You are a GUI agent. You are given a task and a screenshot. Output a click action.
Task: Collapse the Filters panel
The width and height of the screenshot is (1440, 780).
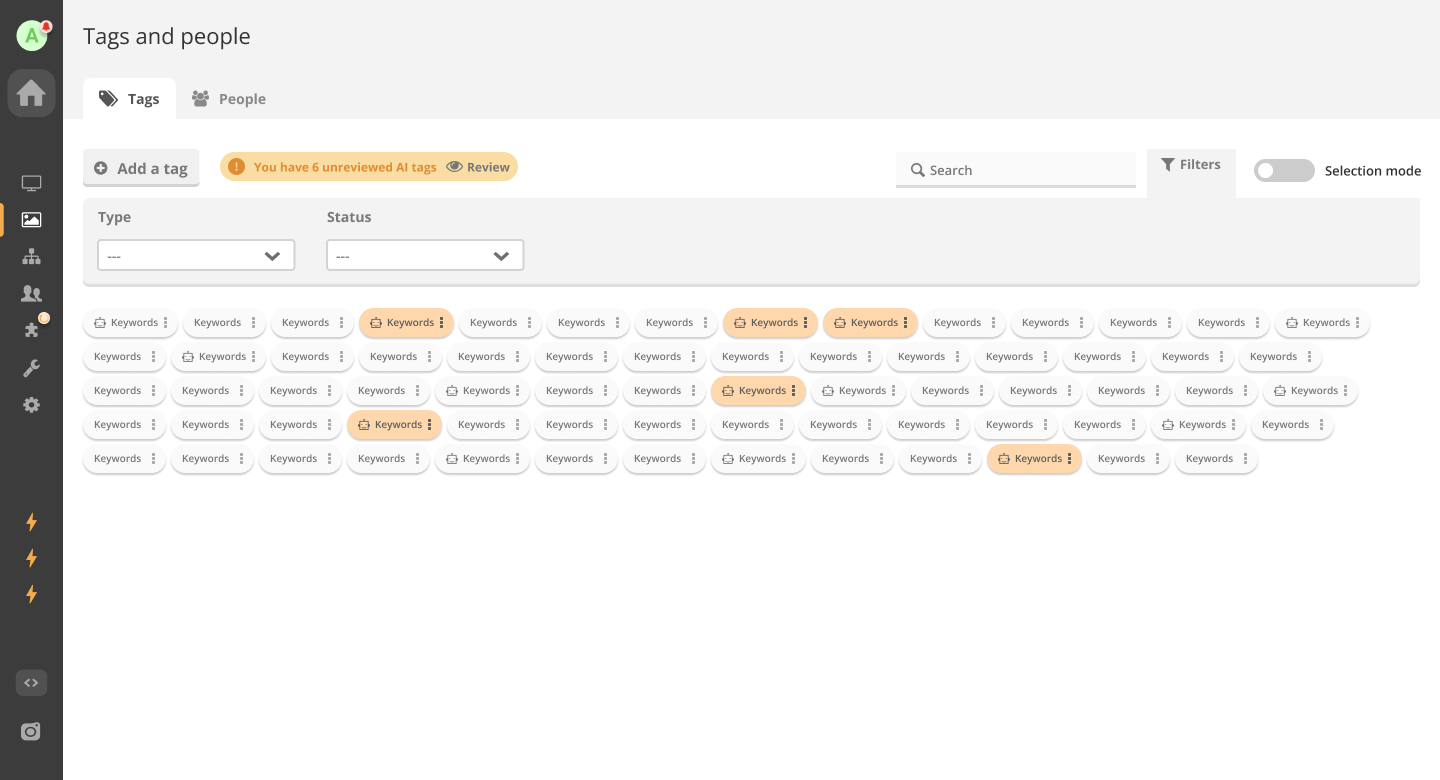click(1190, 165)
